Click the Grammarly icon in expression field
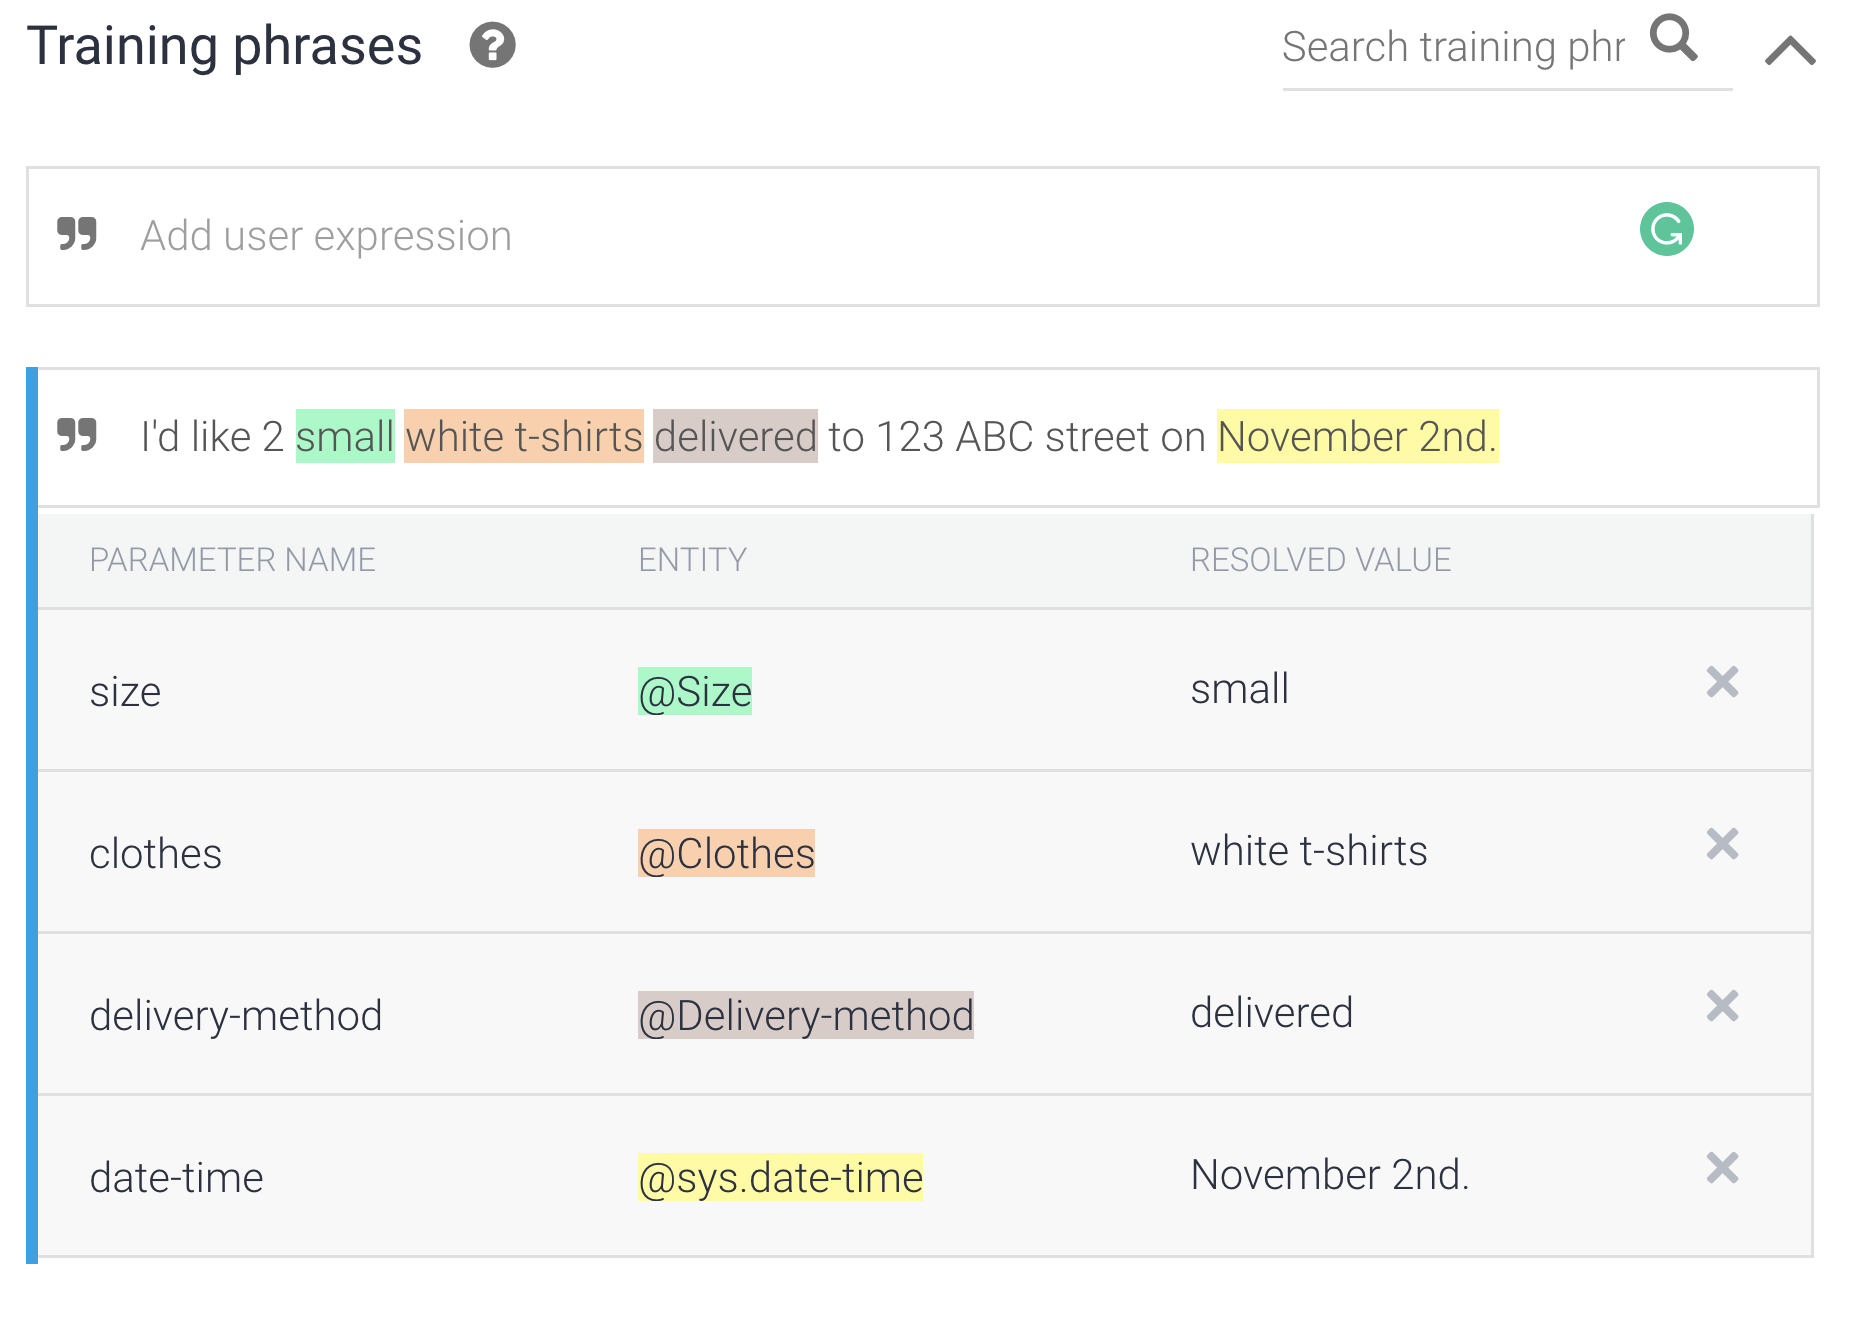1853x1318 pixels. coord(1666,230)
